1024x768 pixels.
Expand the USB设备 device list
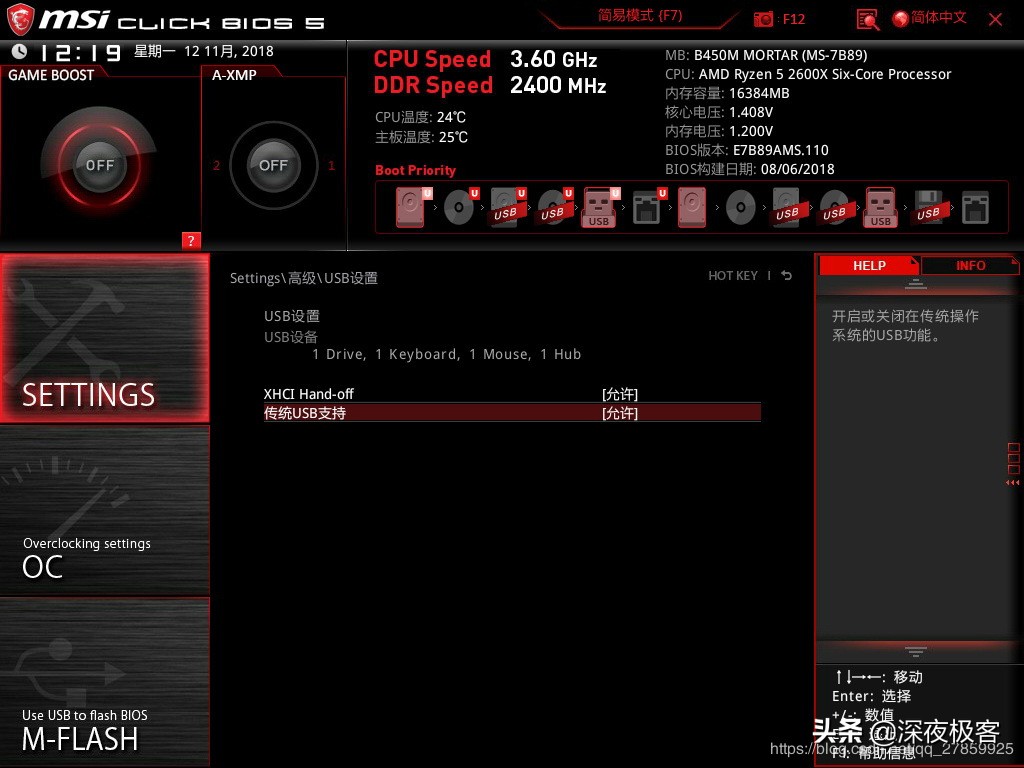pos(291,337)
